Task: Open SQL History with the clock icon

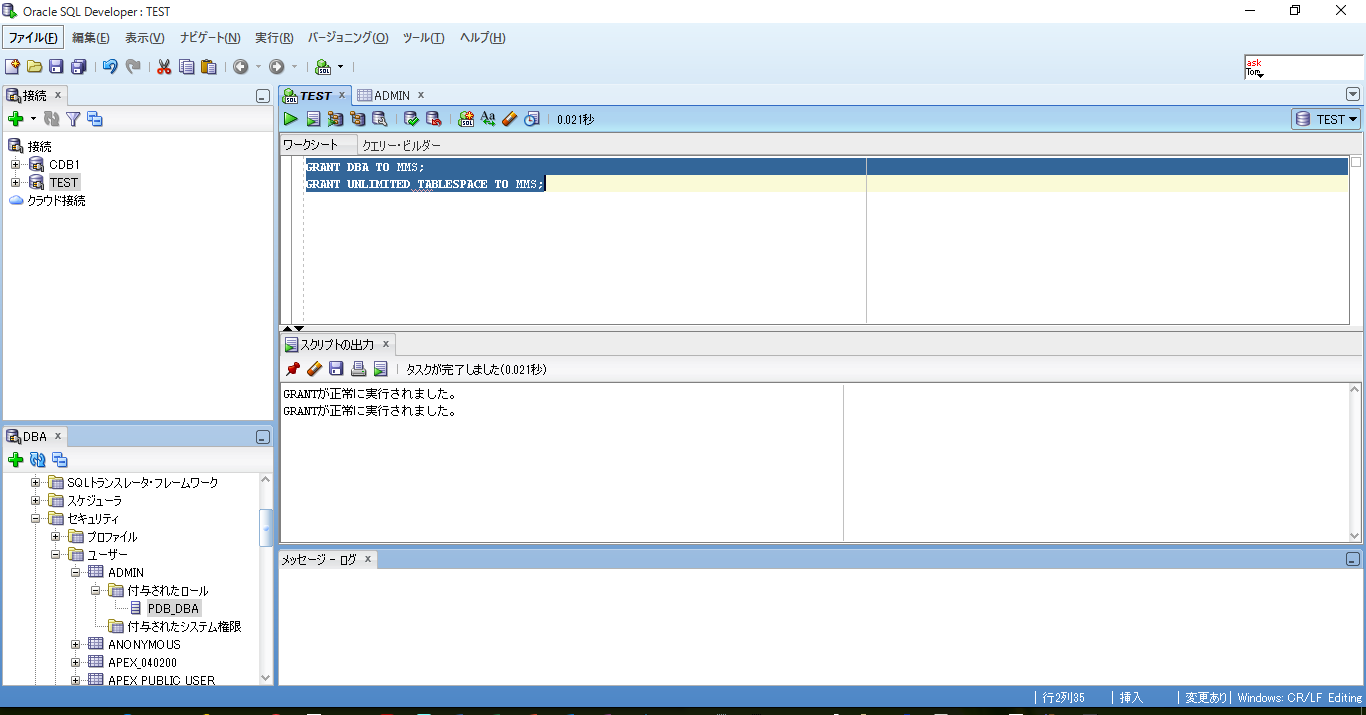Action: (x=532, y=119)
